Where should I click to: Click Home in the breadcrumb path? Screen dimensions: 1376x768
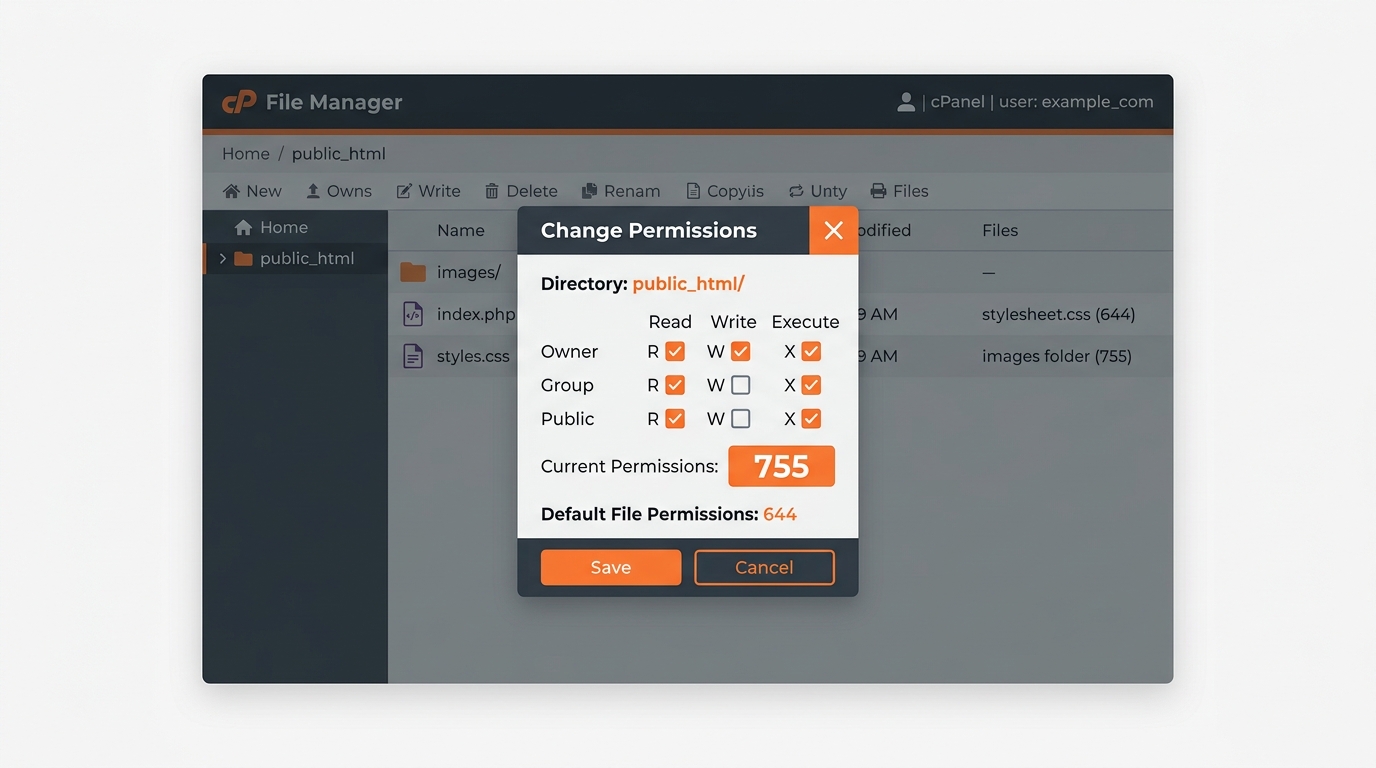246,154
